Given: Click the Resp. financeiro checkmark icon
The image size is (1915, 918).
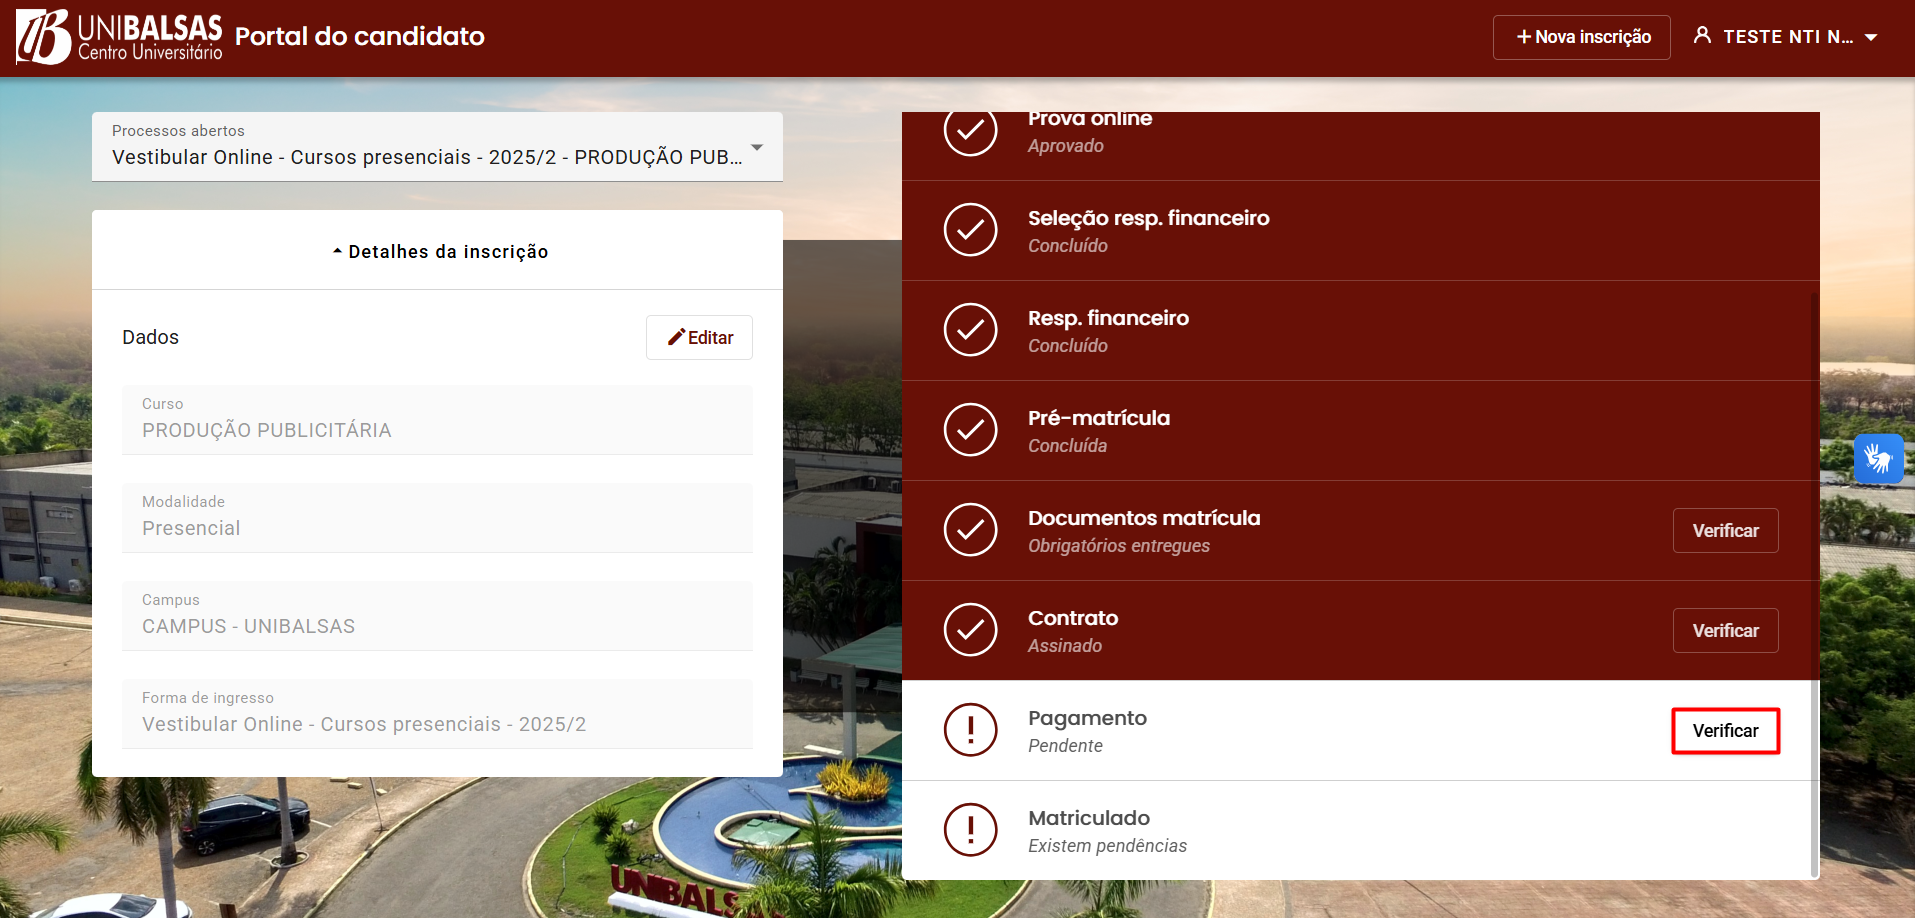Looking at the screenshot, I should pos(970,330).
